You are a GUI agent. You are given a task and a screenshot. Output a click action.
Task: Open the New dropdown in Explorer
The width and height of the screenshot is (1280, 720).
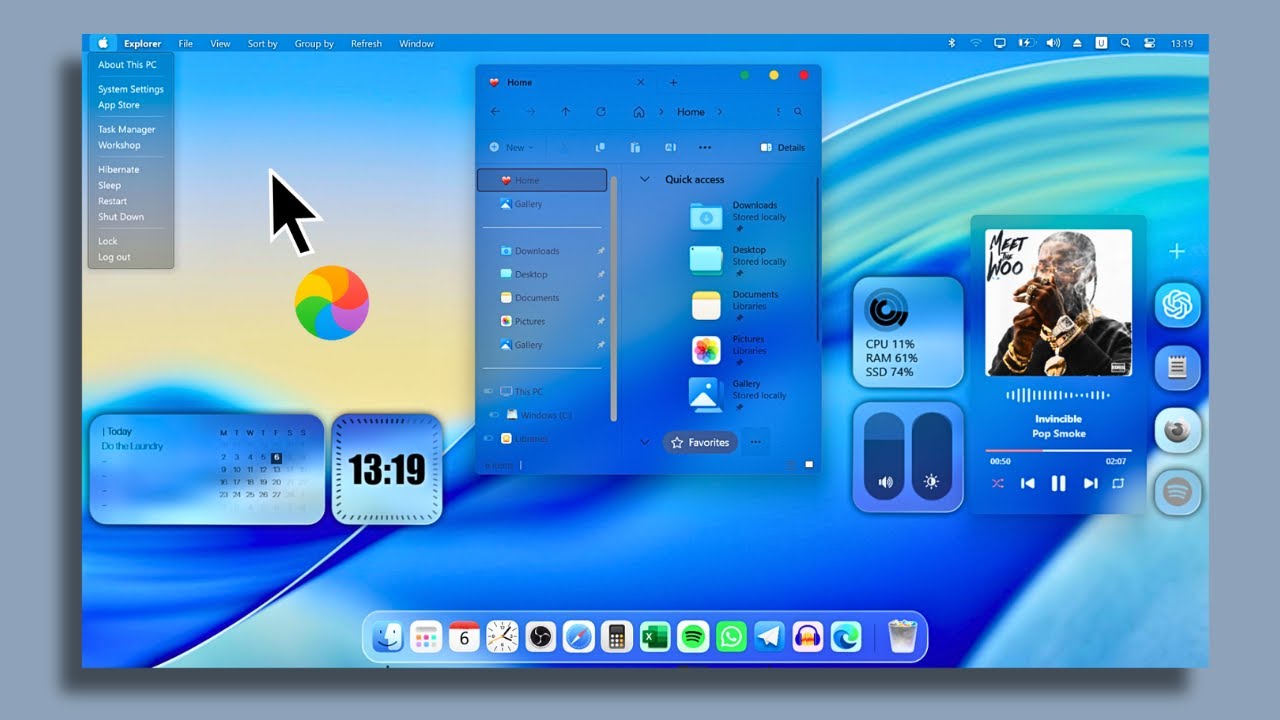point(511,147)
